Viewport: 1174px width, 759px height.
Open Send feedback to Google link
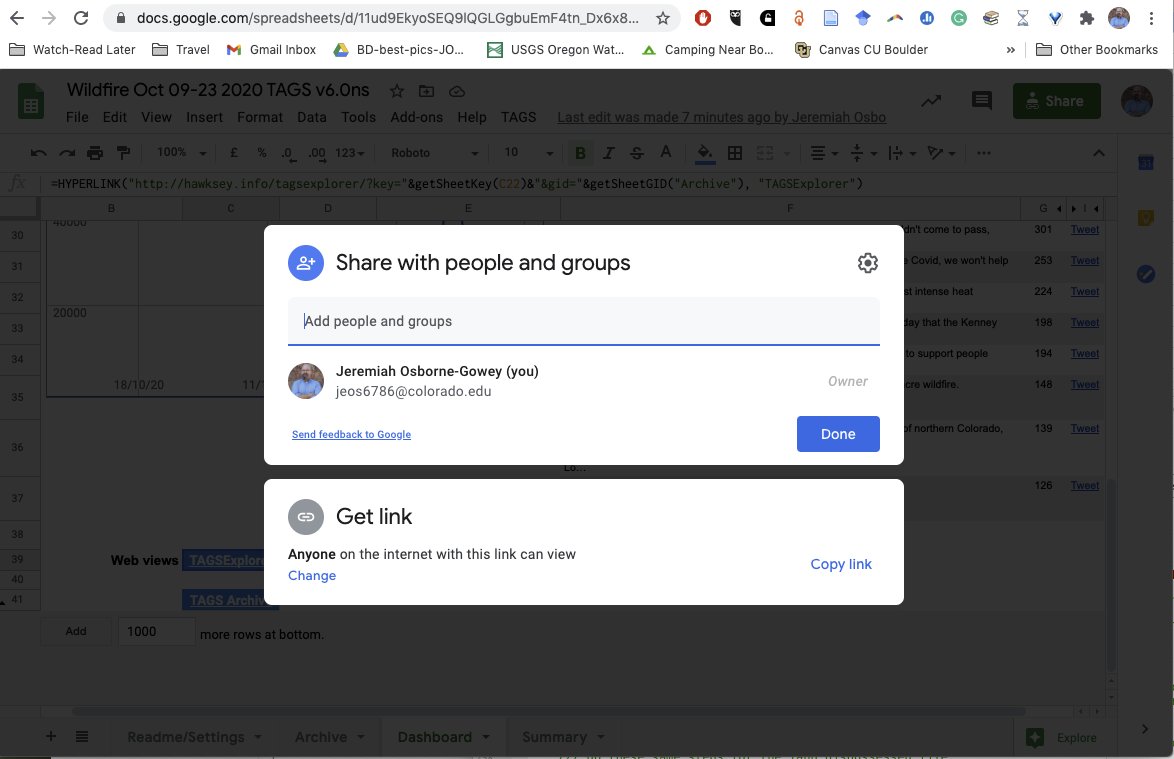point(351,434)
